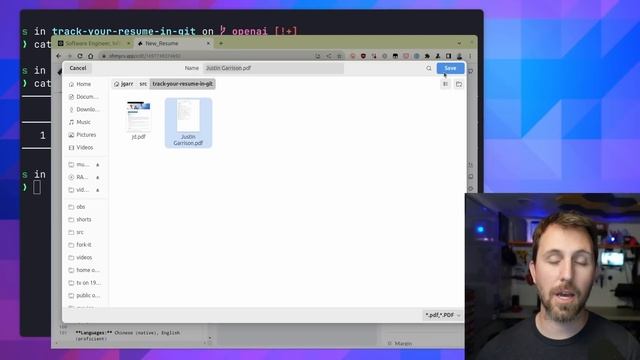Switch to the Software Engineer browser tab
This screenshot has height=360, width=640.
92,43
